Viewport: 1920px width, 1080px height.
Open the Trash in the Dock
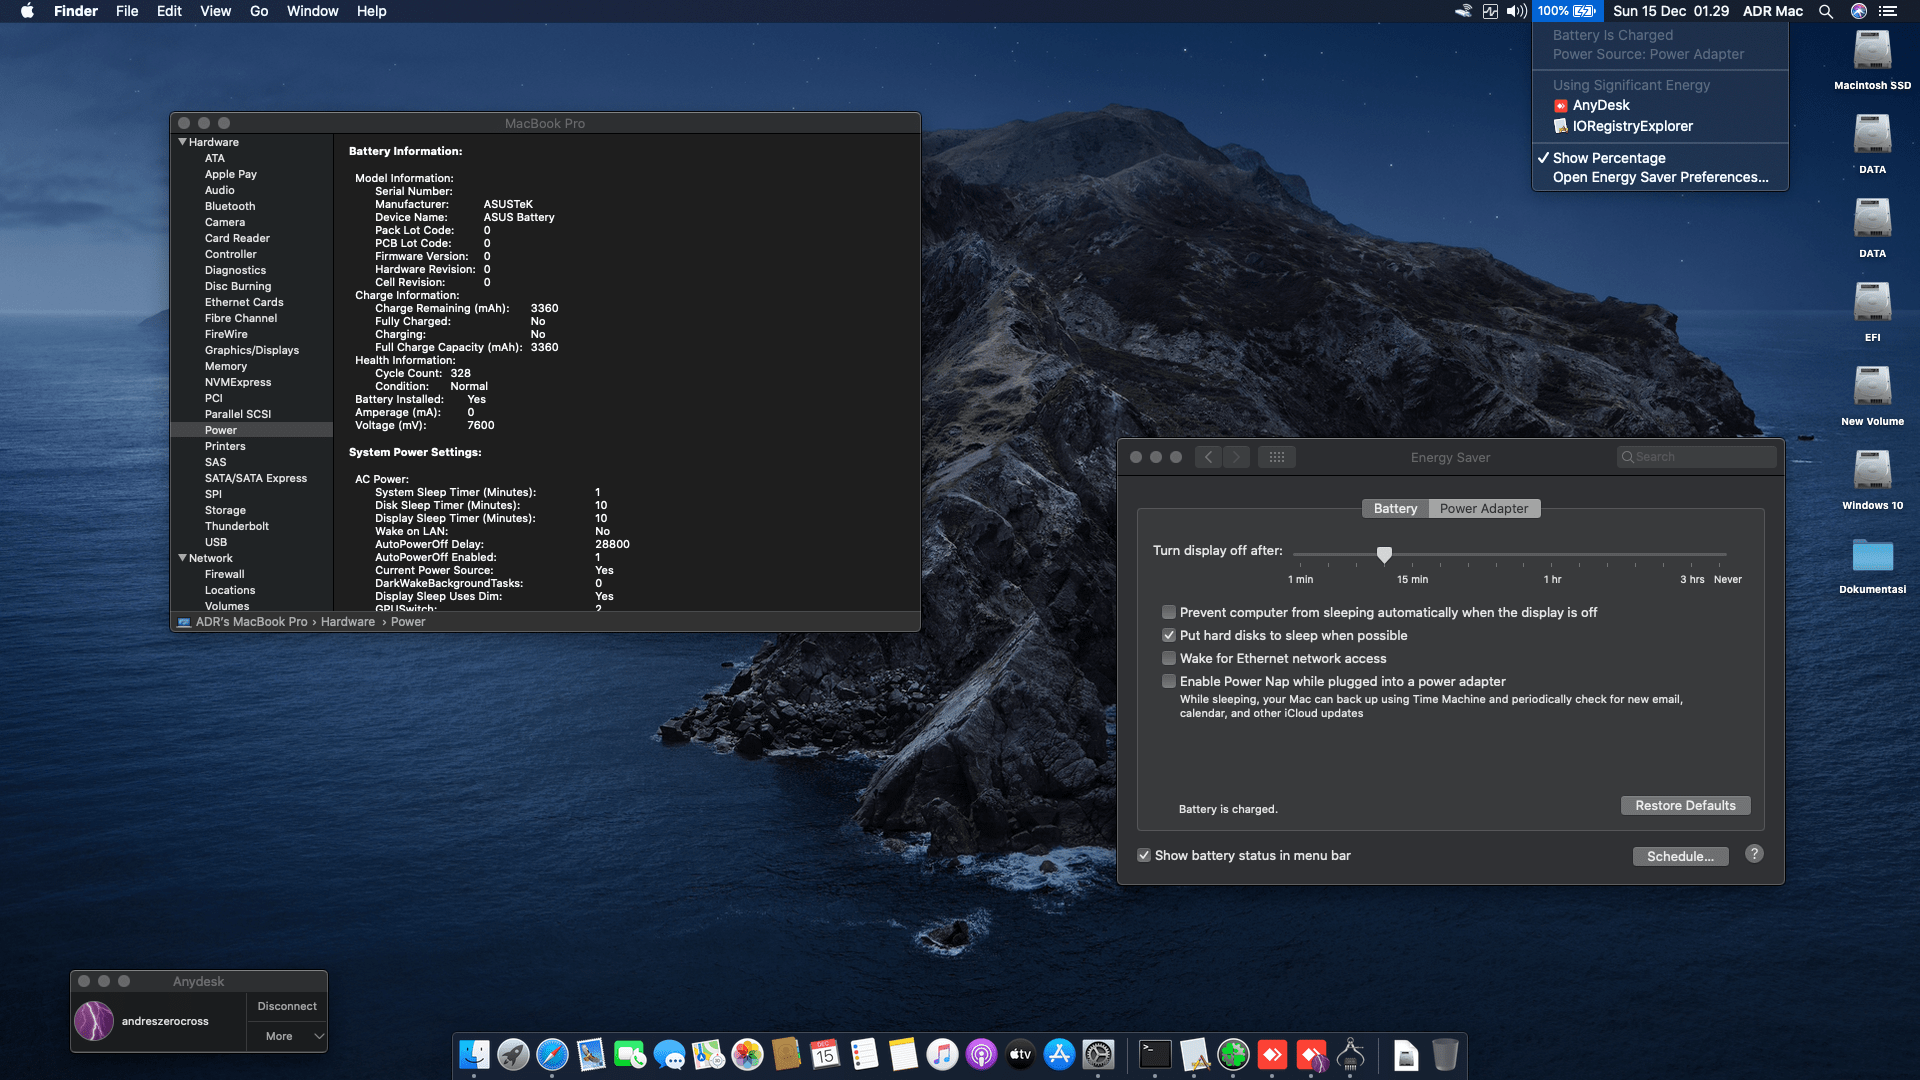coord(1445,1054)
